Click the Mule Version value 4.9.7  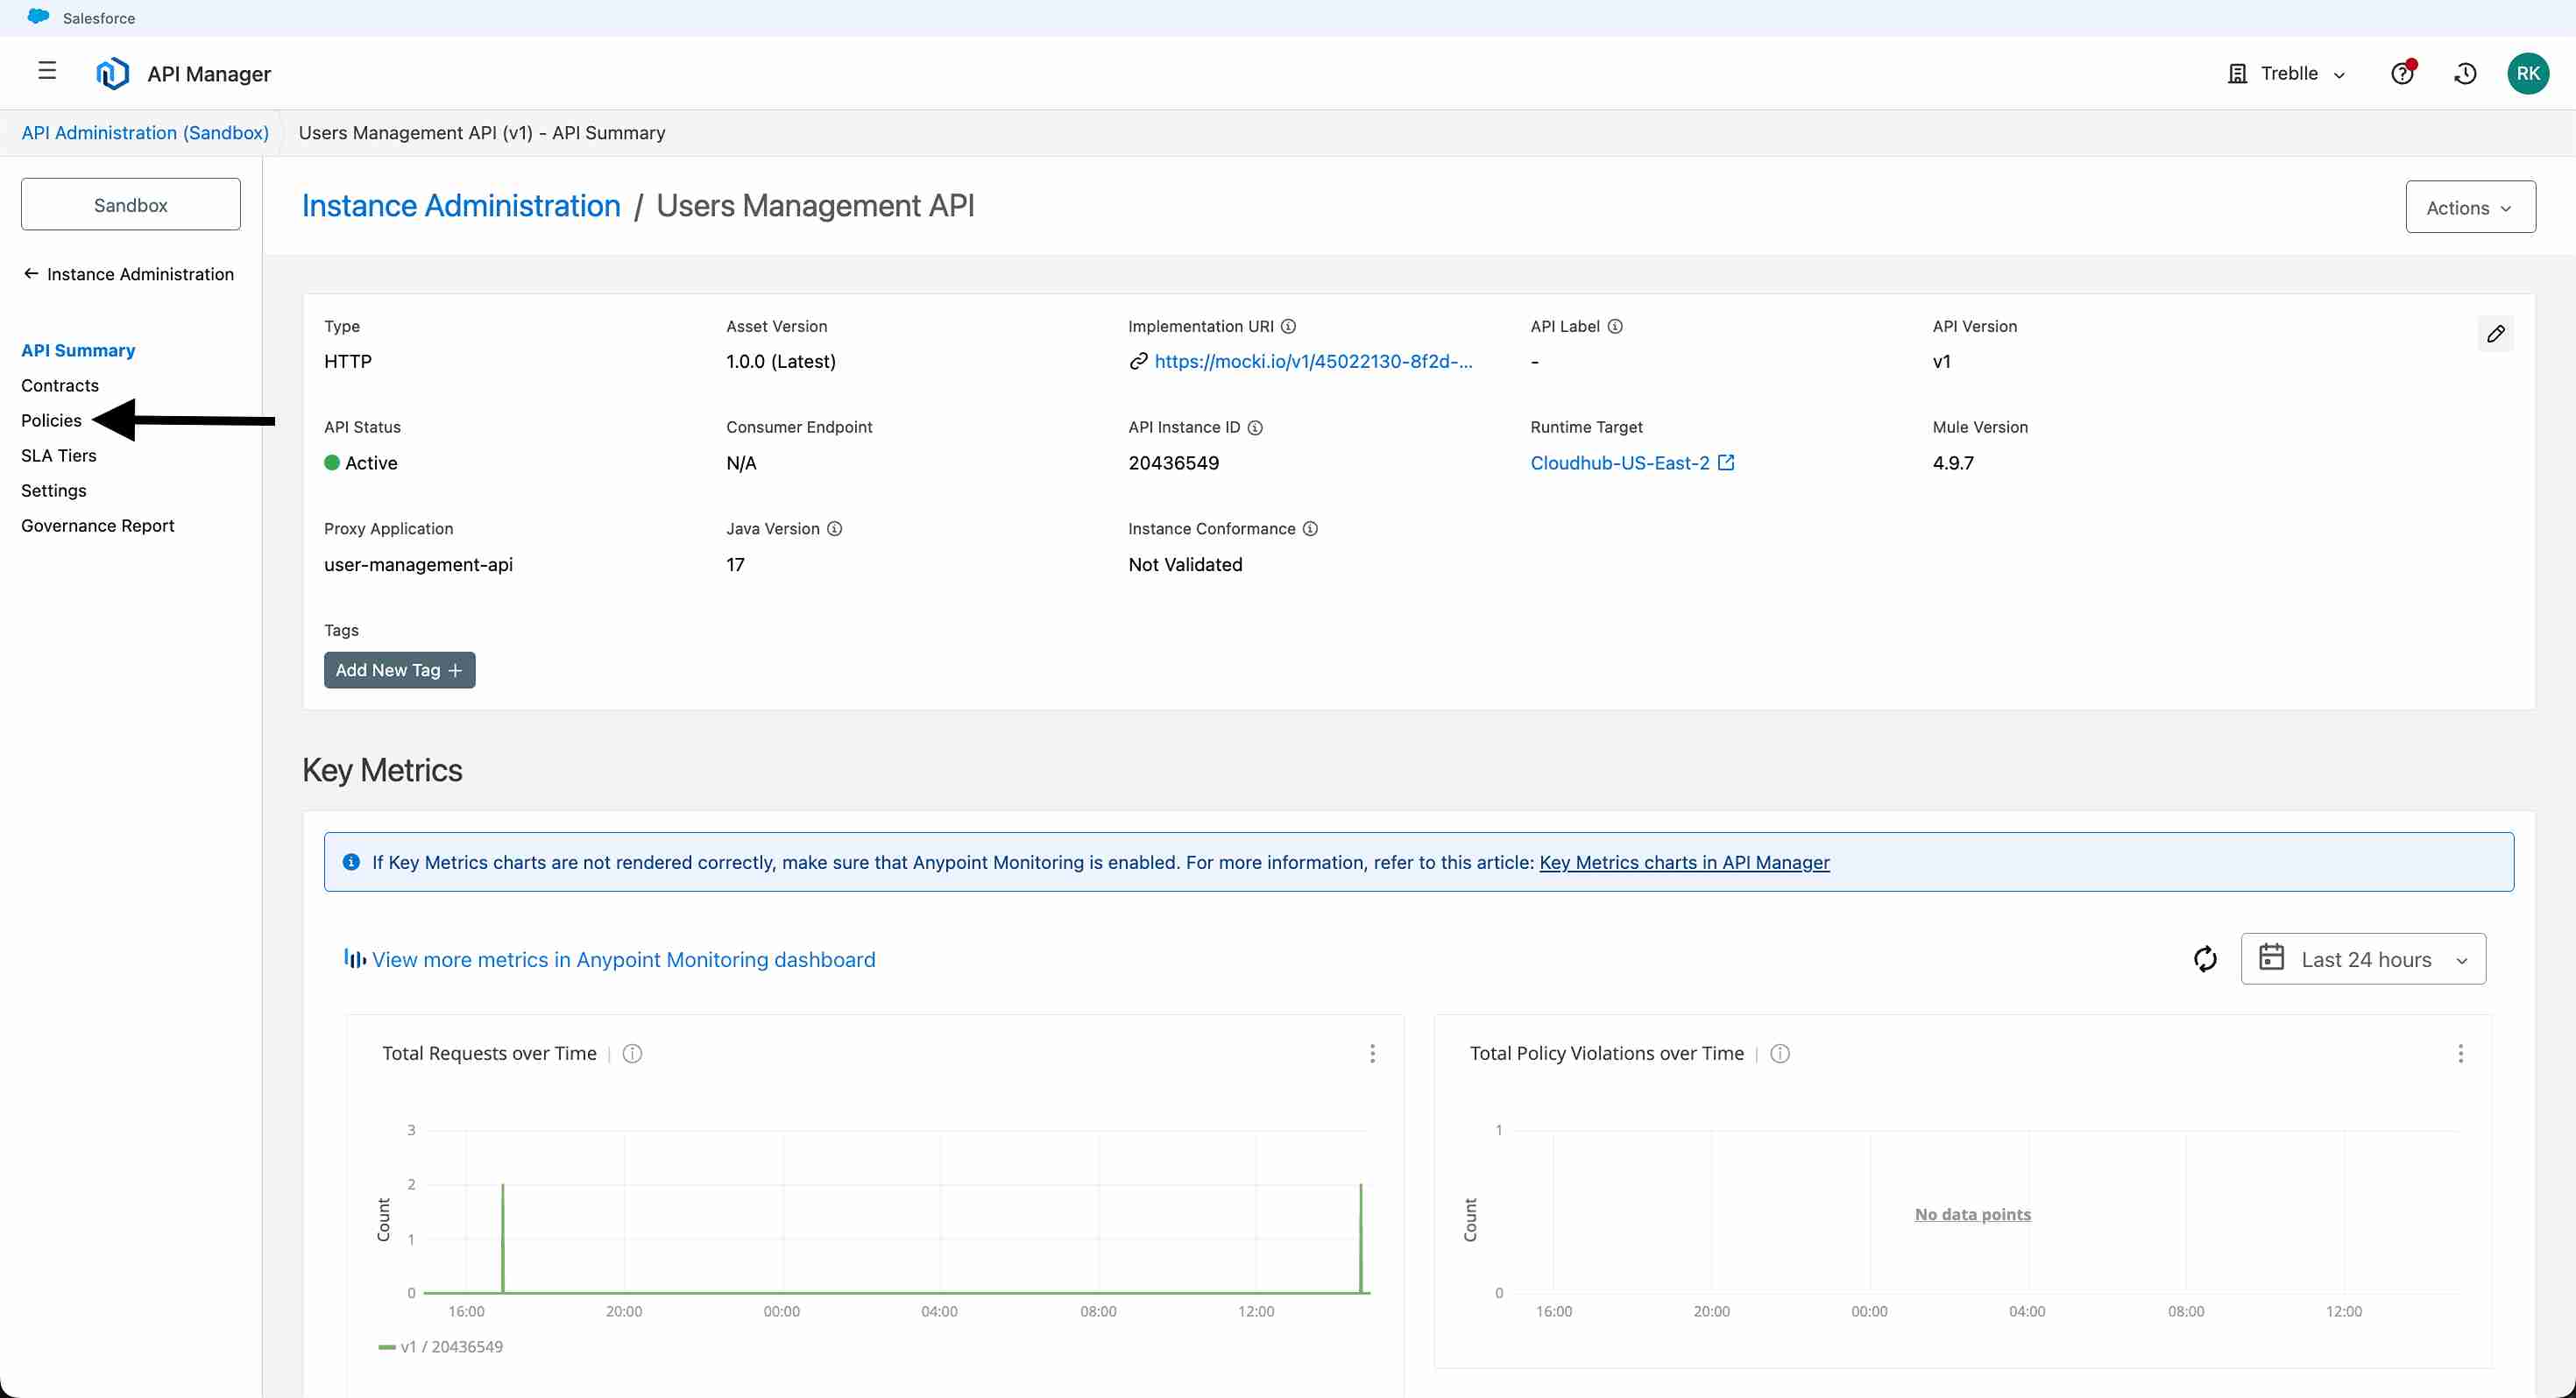[1953, 462]
